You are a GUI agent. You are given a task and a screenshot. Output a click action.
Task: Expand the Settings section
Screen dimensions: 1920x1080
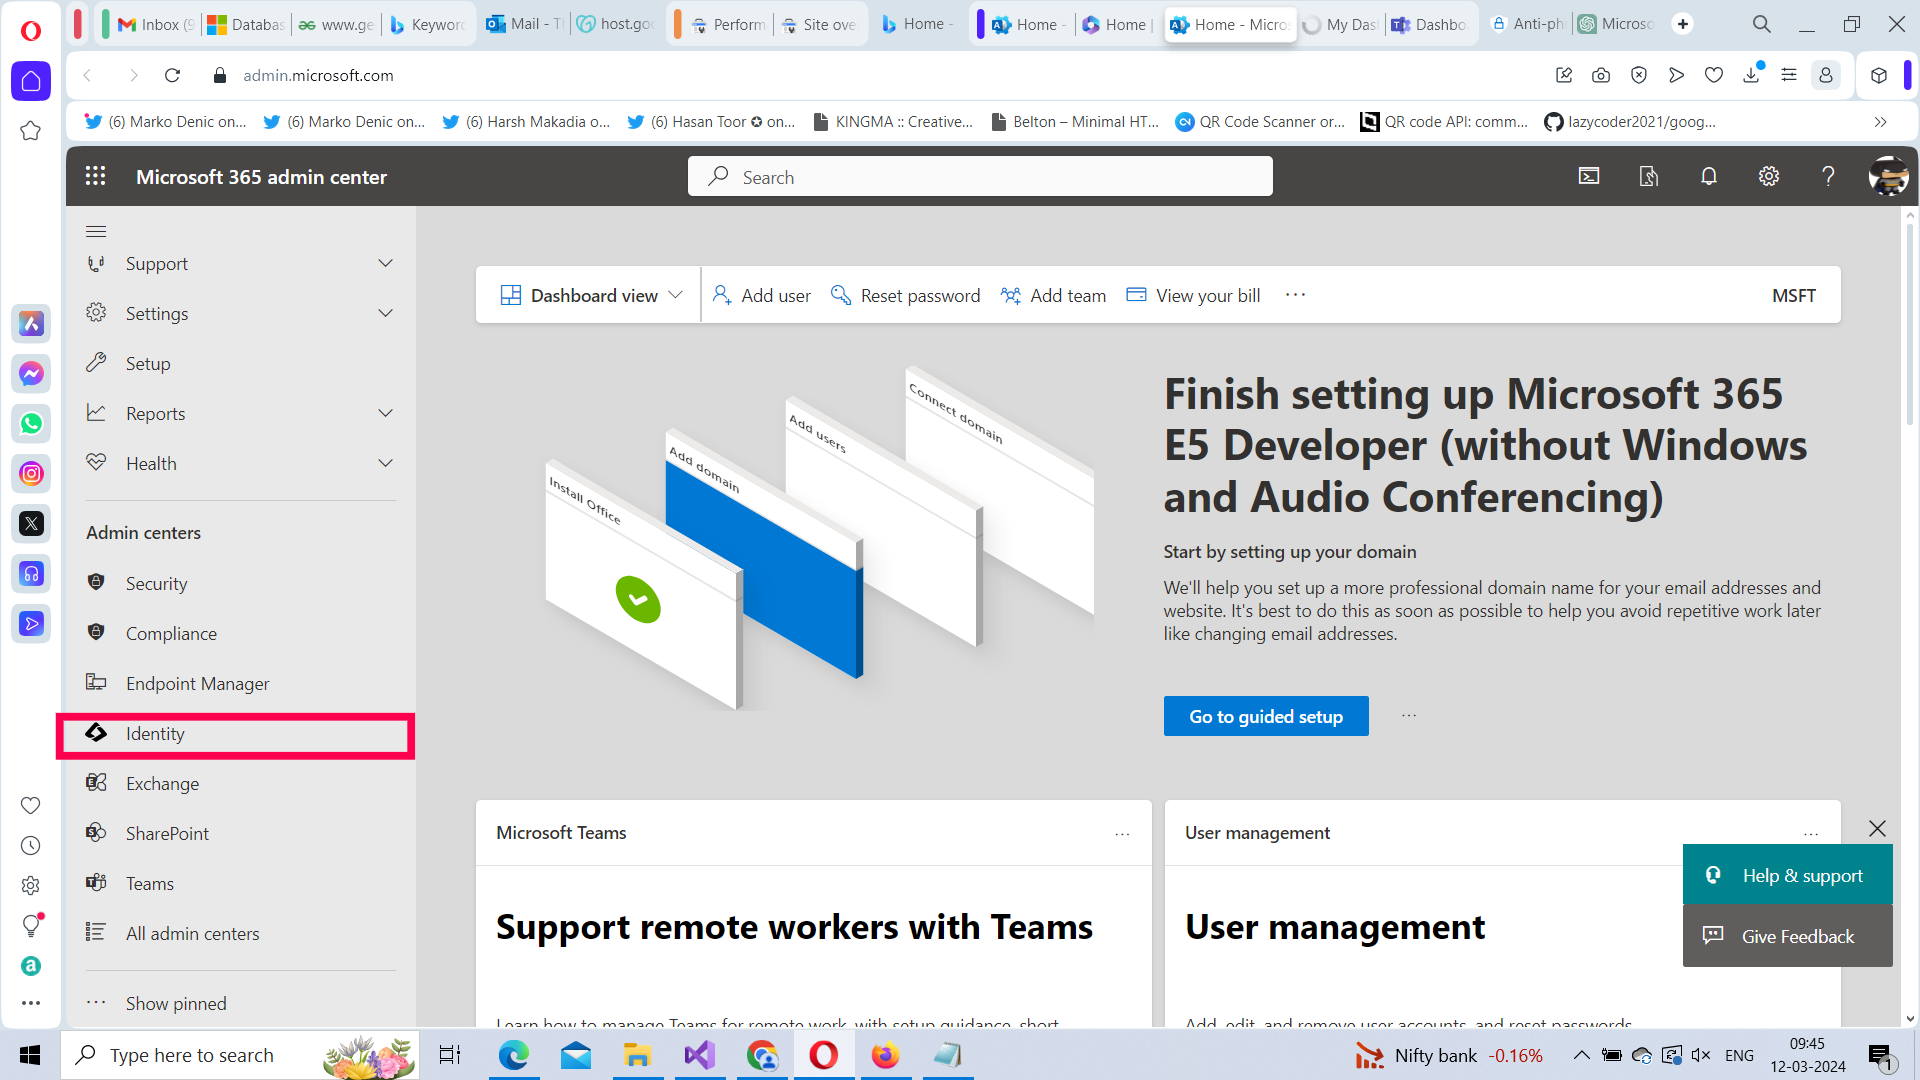pyautogui.click(x=157, y=313)
